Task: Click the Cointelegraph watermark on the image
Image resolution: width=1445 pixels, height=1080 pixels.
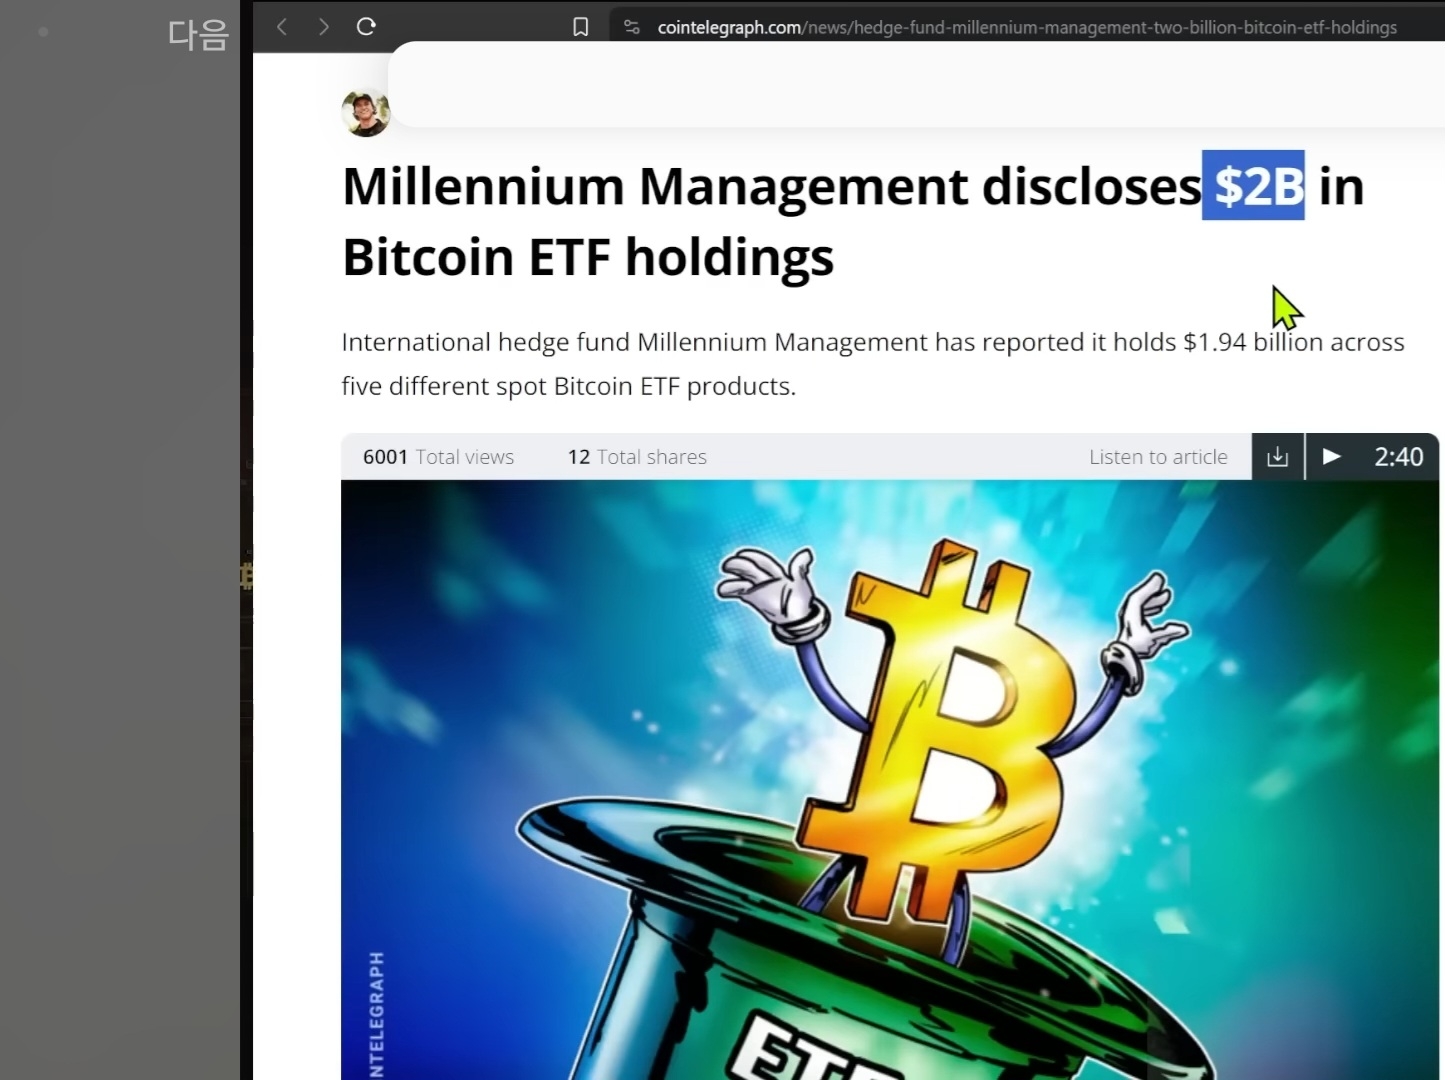Action: (376, 1012)
